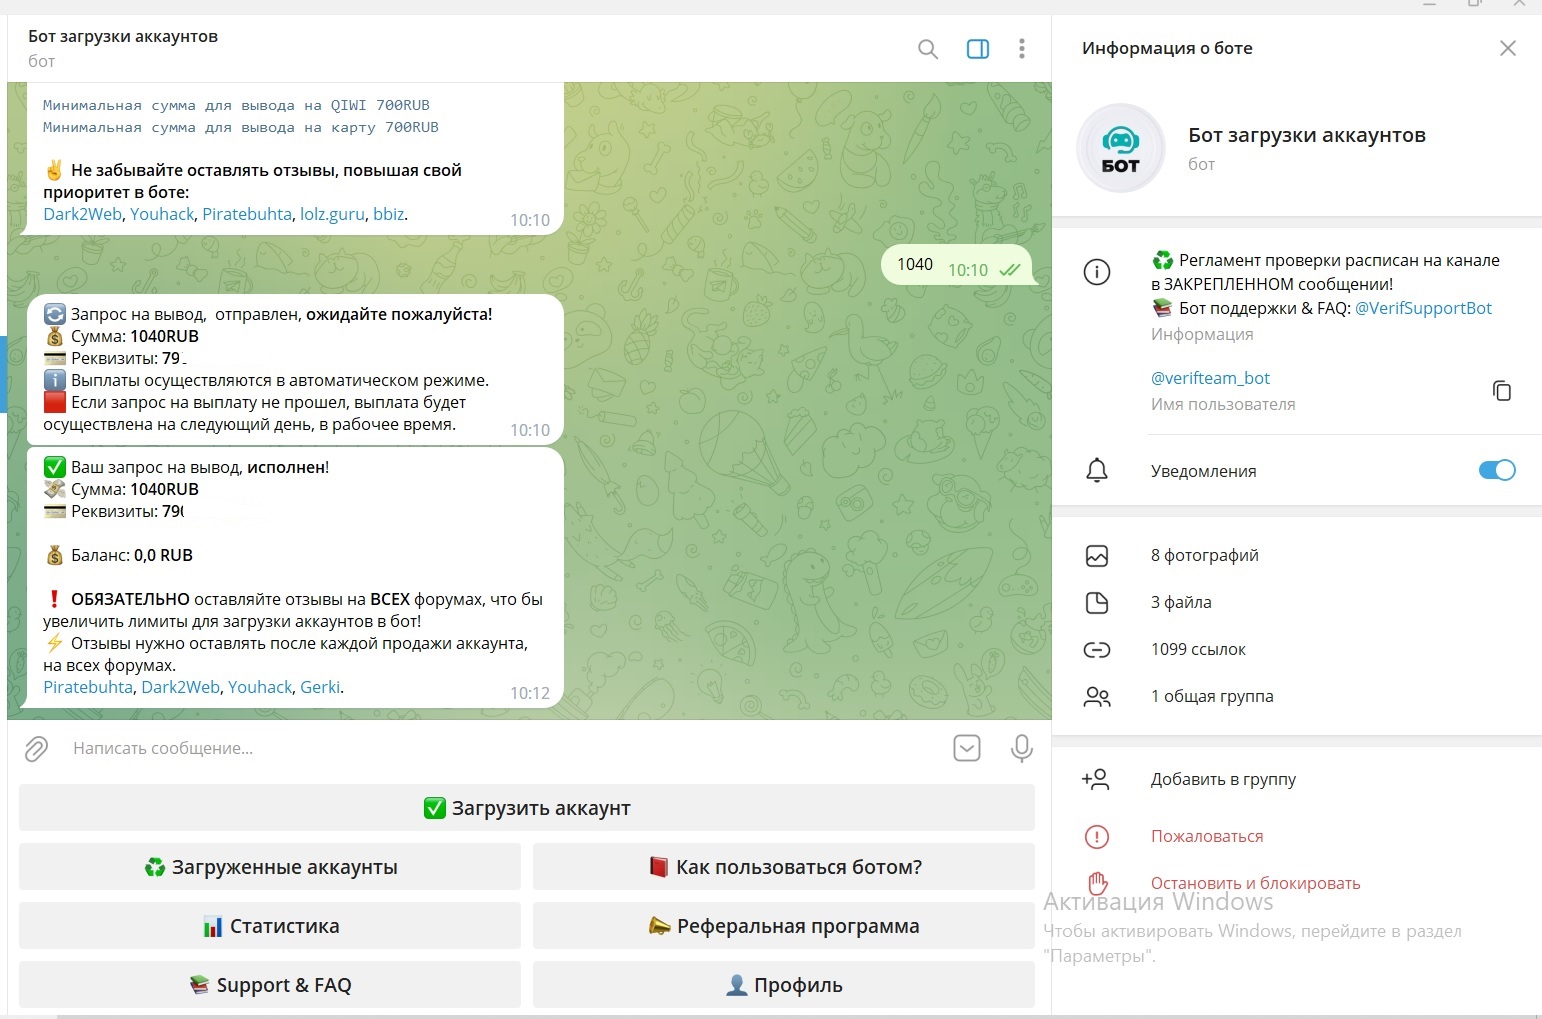Open the @VerifSupportBot link

coord(1422,308)
